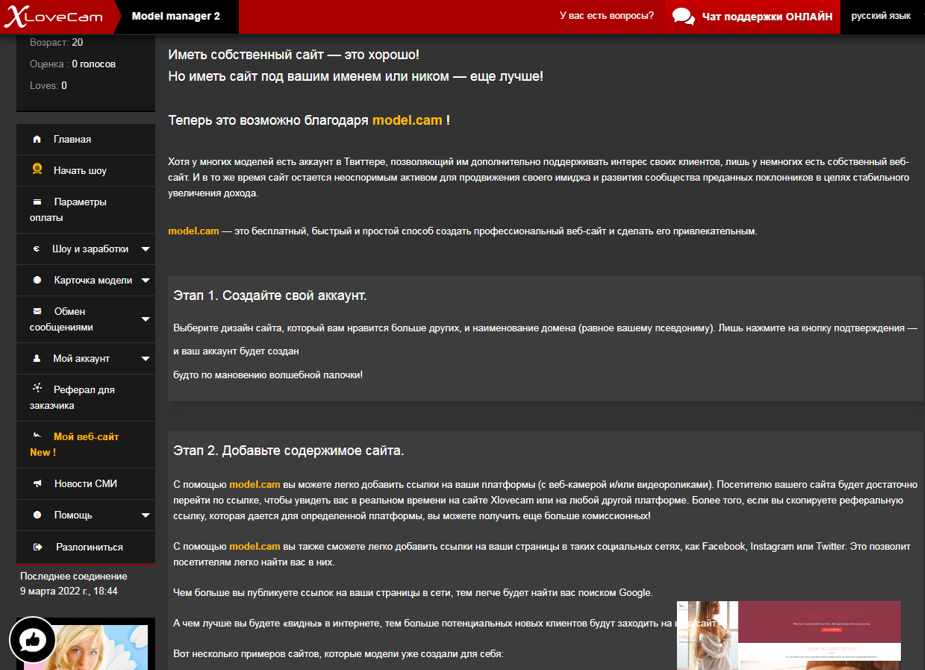Open the Начать шоу menu item
The image size is (925, 670).
(86, 170)
